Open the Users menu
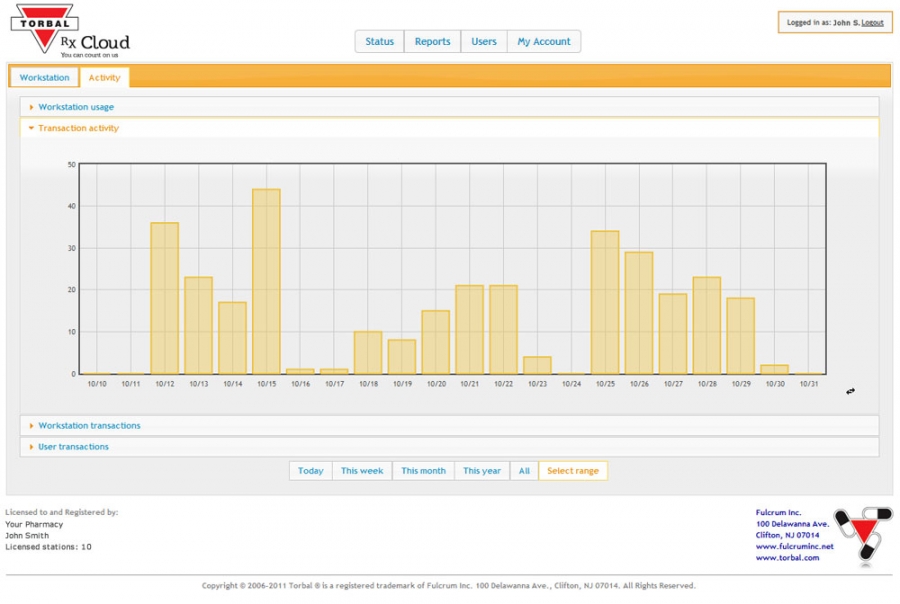The height and width of the screenshot is (604, 900). pos(484,41)
